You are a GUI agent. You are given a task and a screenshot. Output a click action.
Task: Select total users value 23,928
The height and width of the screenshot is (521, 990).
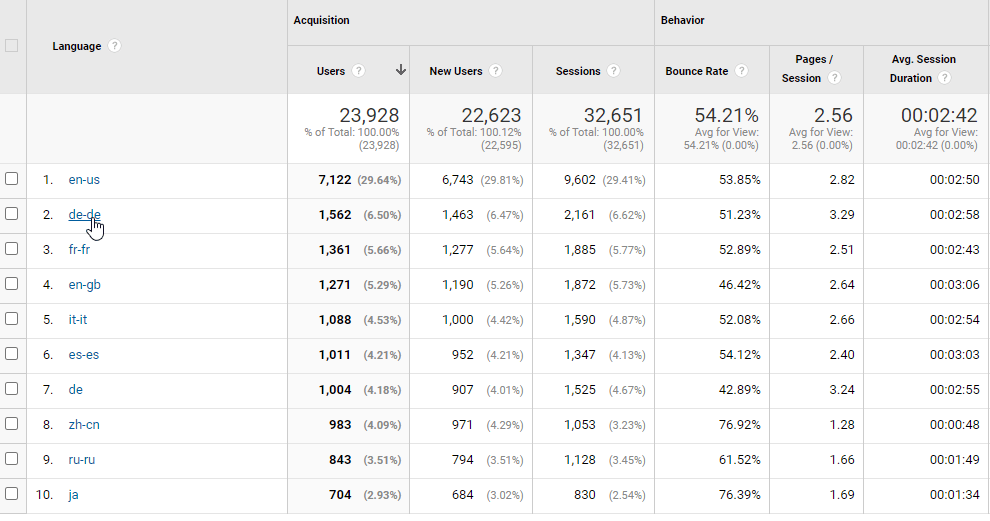click(x=369, y=115)
